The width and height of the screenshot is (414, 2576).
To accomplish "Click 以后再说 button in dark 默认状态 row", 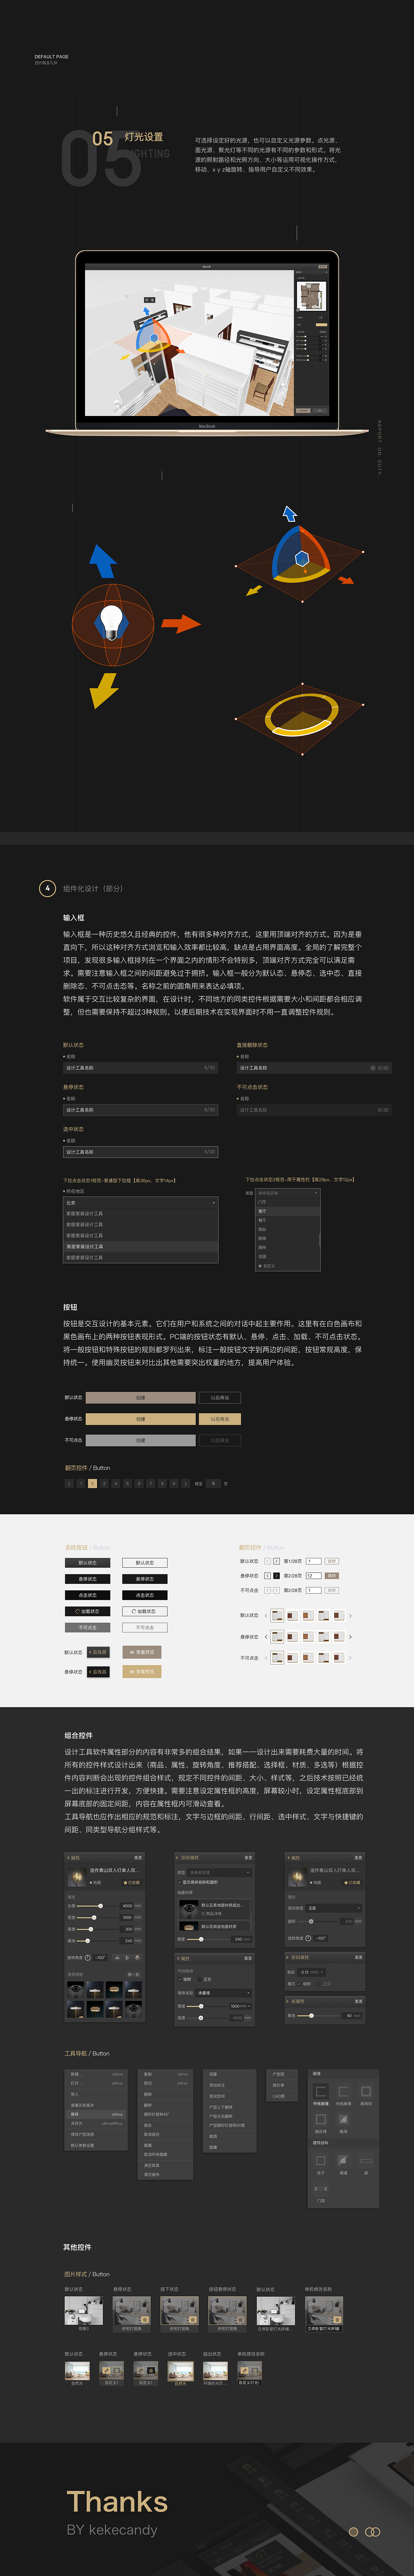I will click(x=220, y=1398).
